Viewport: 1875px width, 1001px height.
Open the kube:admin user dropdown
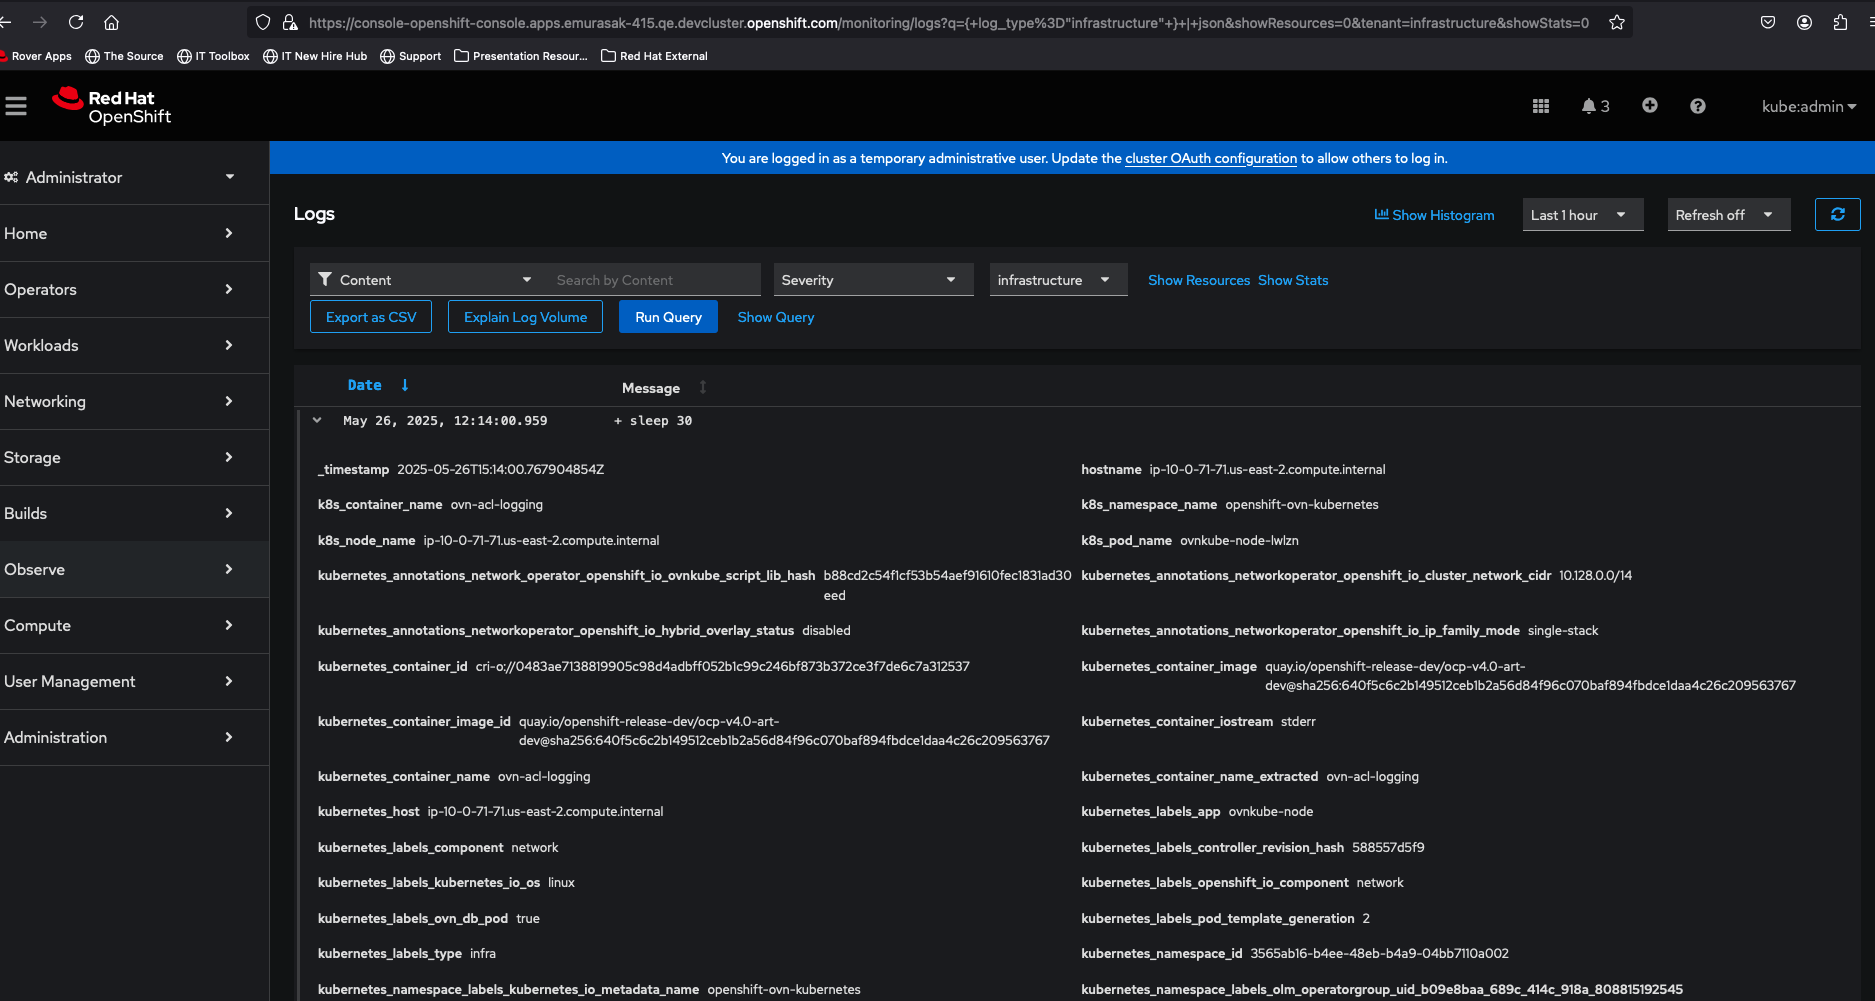coord(1809,106)
